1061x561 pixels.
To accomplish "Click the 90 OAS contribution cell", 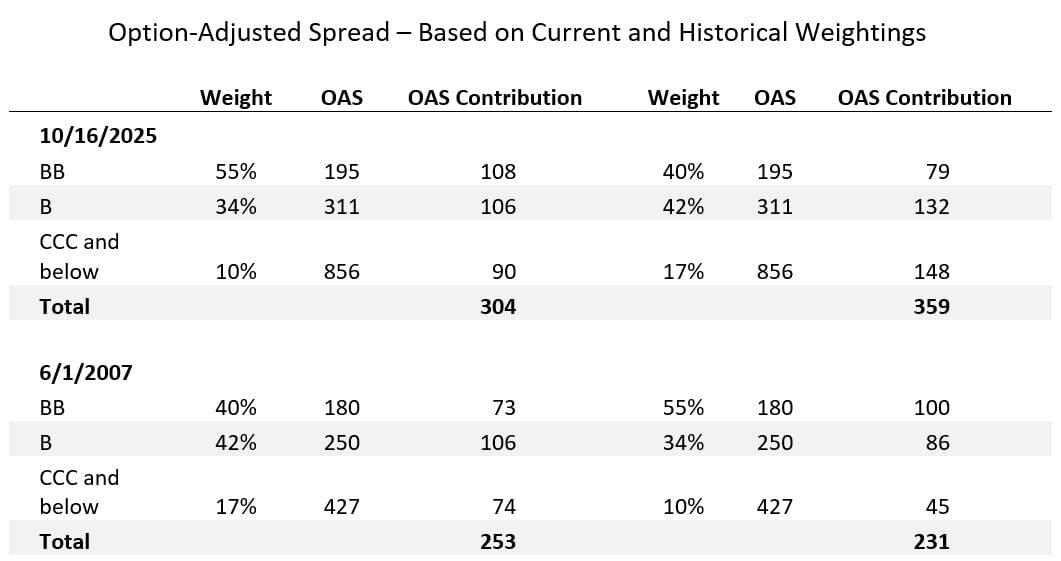I will click(503, 271).
